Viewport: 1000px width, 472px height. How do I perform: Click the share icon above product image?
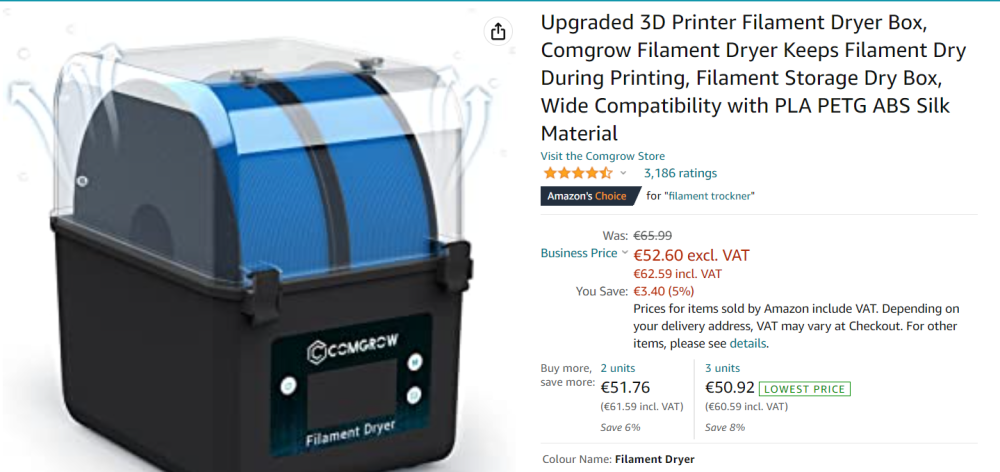[498, 31]
